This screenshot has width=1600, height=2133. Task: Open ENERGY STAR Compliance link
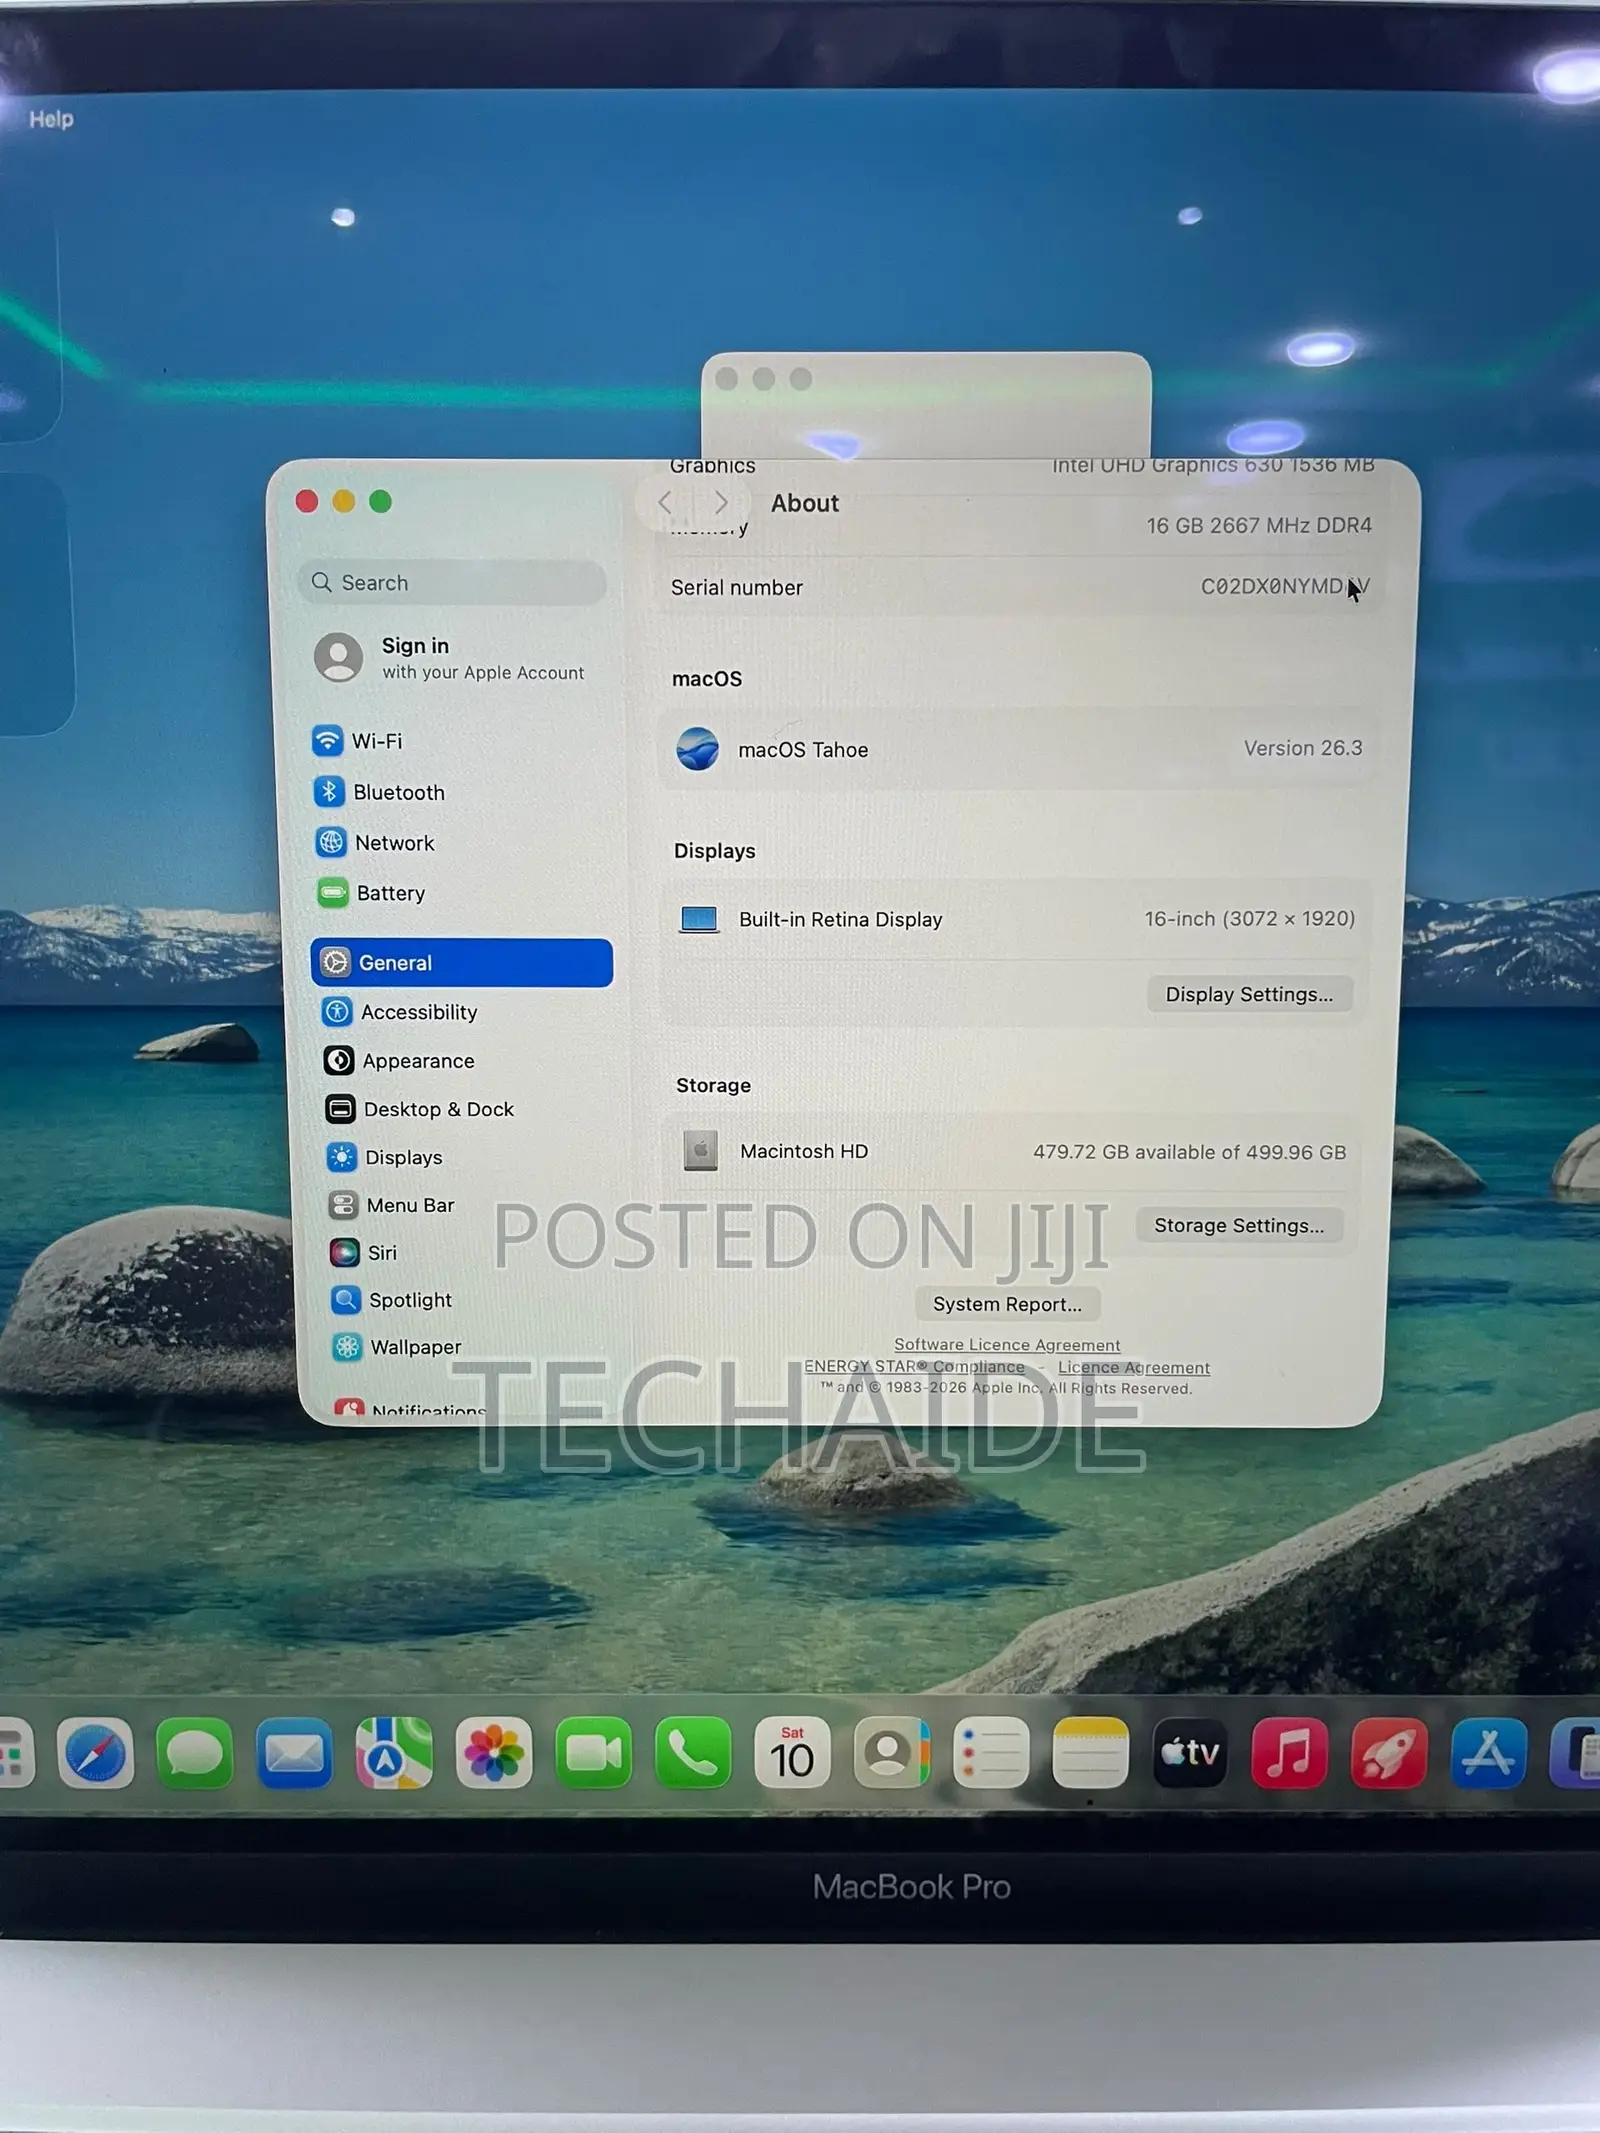click(914, 1366)
